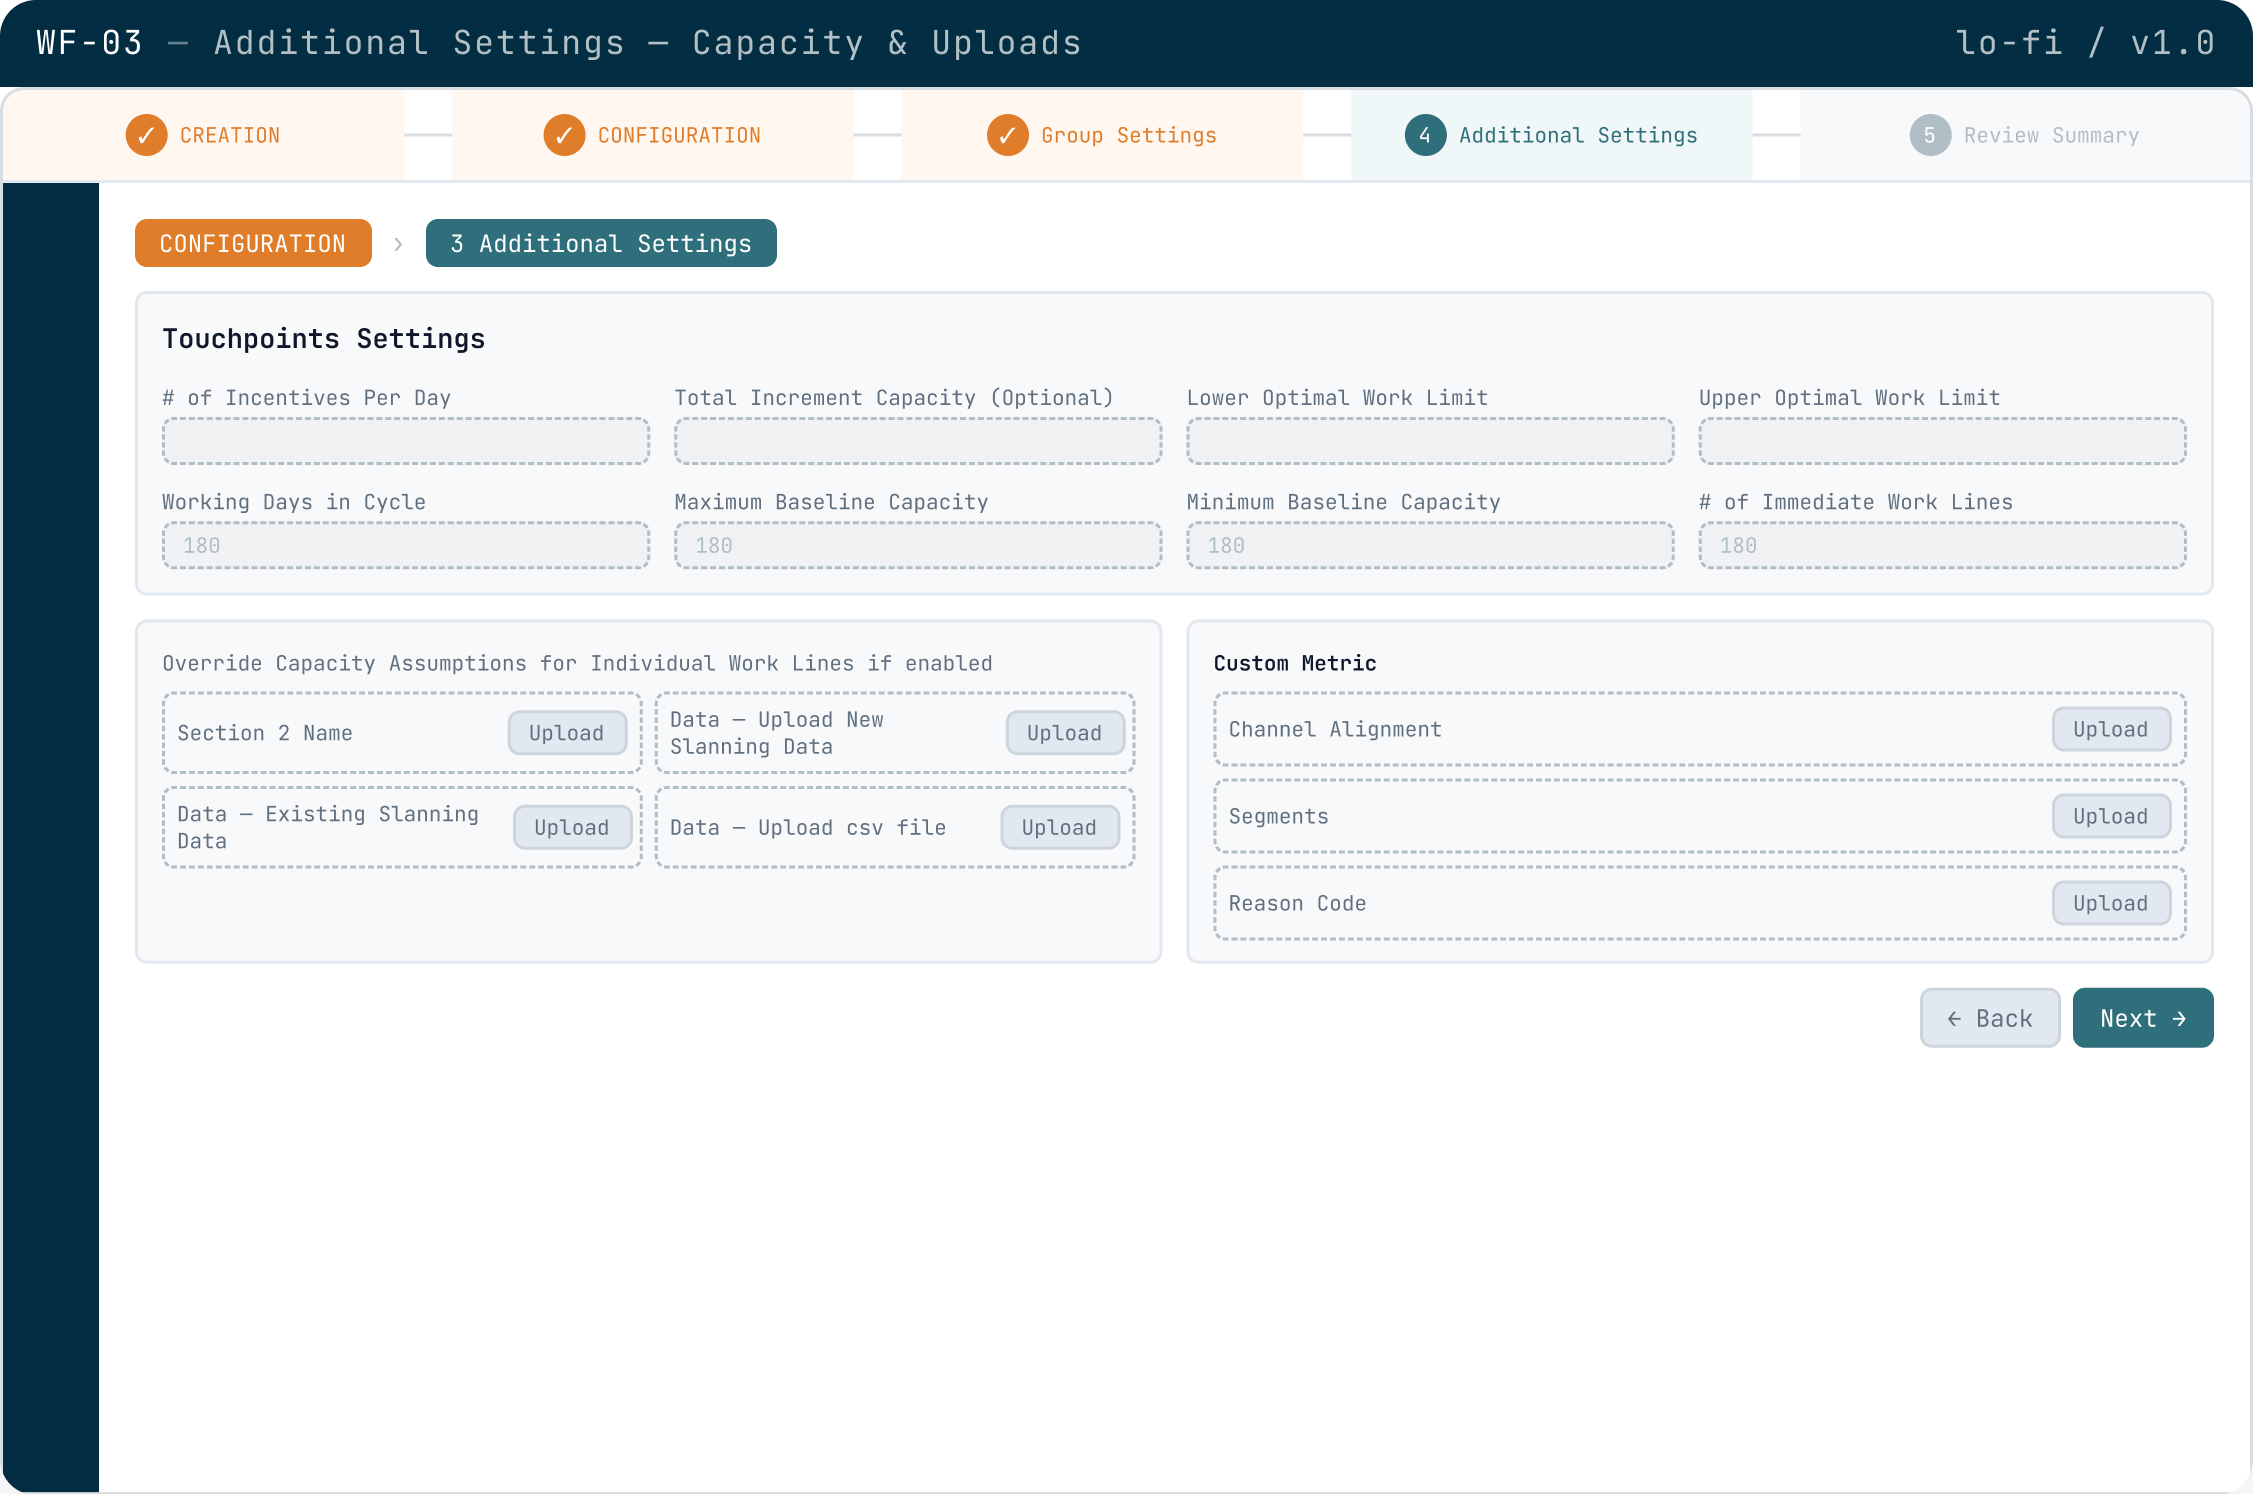The height and width of the screenshot is (1494, 2253).
Task: Upload the Reason Code metric
Action: 2112,903
